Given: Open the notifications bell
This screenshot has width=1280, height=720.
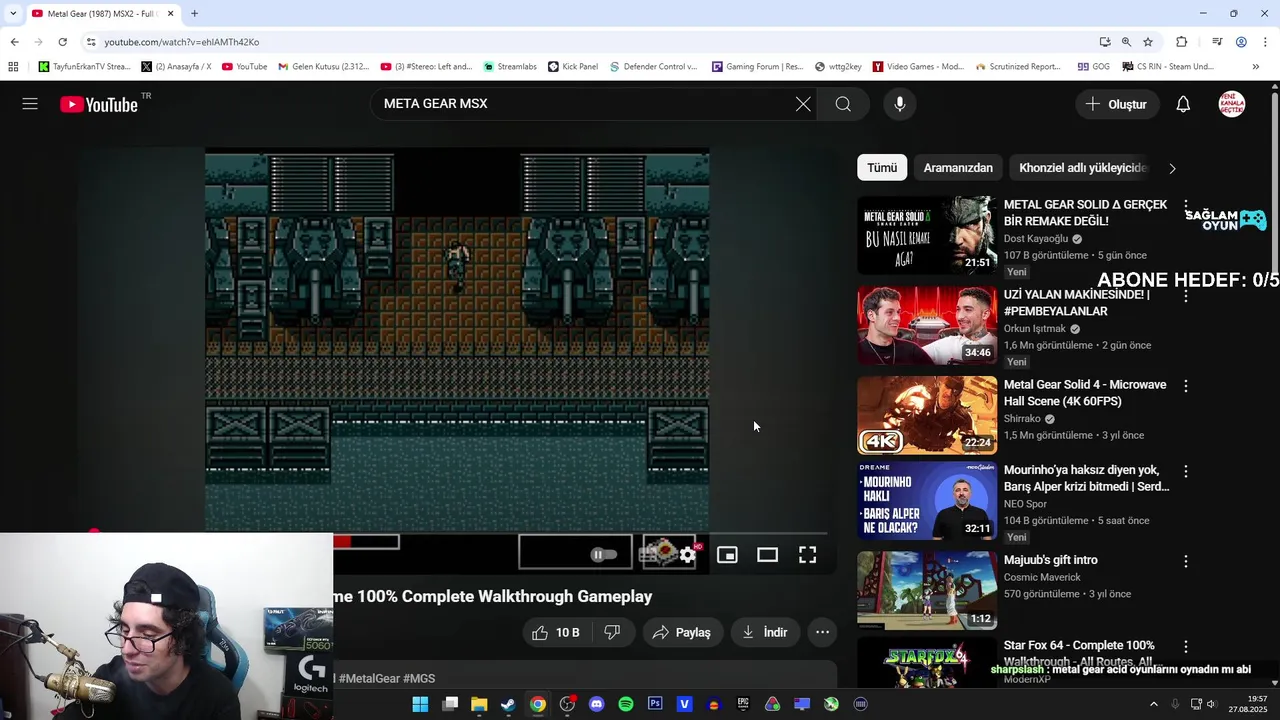Looking at the screenshot, I should coord(1183,104).
